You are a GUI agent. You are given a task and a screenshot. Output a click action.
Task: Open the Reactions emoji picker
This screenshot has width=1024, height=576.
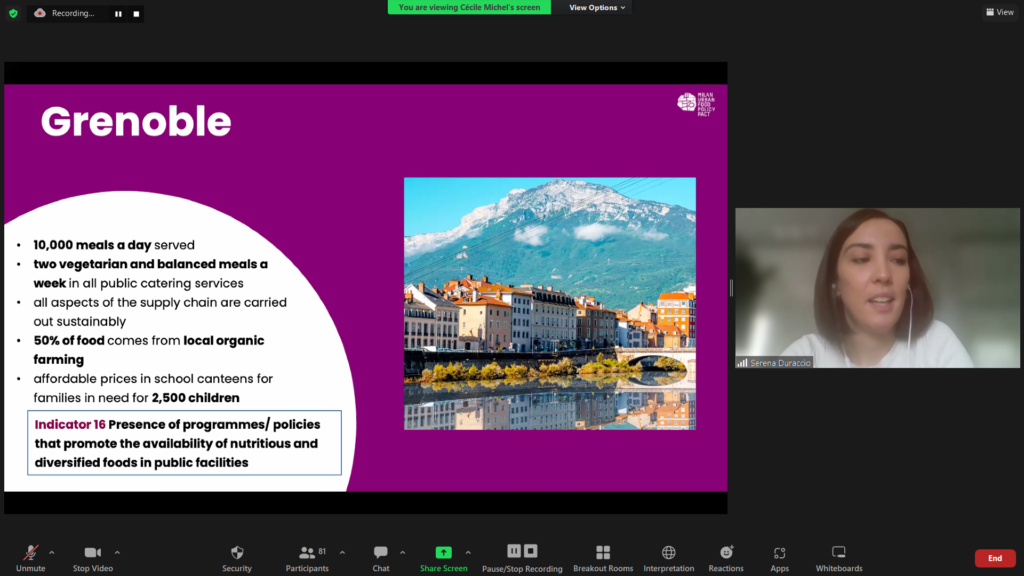(726, 557)
